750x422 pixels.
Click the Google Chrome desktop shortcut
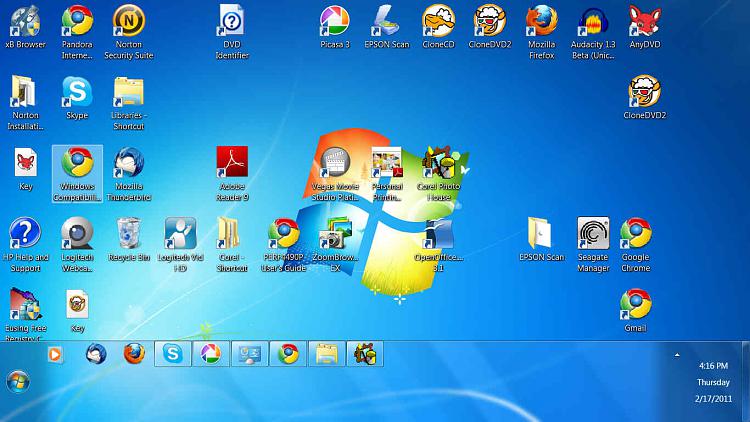635,233
